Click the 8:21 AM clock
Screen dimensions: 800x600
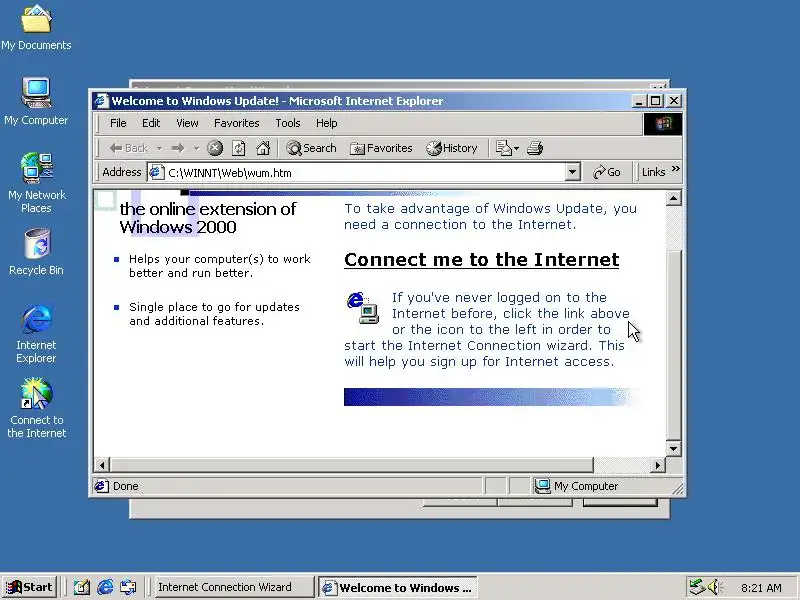point(761,588)
